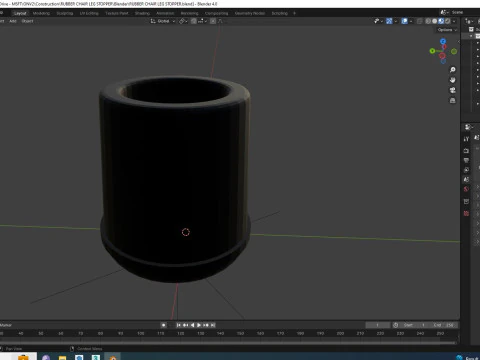Jump to the timeline start frame
Viewport: 480px width, 360px height.
pyautogui.click(x=179, y=325)
